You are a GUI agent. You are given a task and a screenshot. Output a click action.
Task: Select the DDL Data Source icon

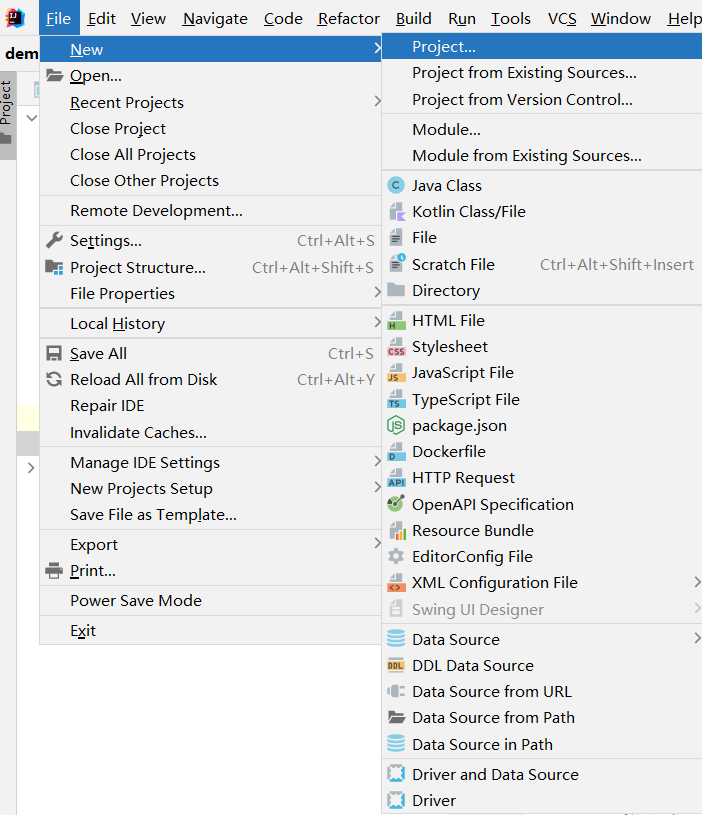[396, 666]
